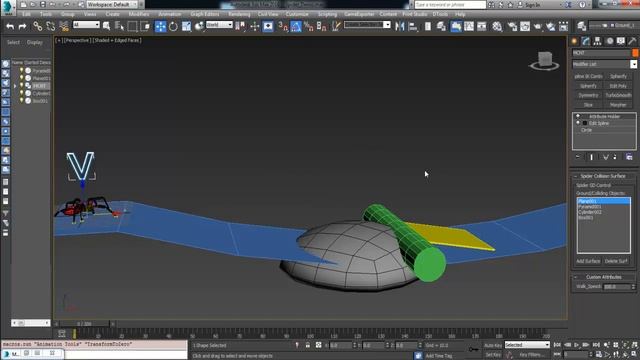This screenshot has height=360, width=640.
Task: Activate the Unlink Selection tool
Action: (51, 27)
